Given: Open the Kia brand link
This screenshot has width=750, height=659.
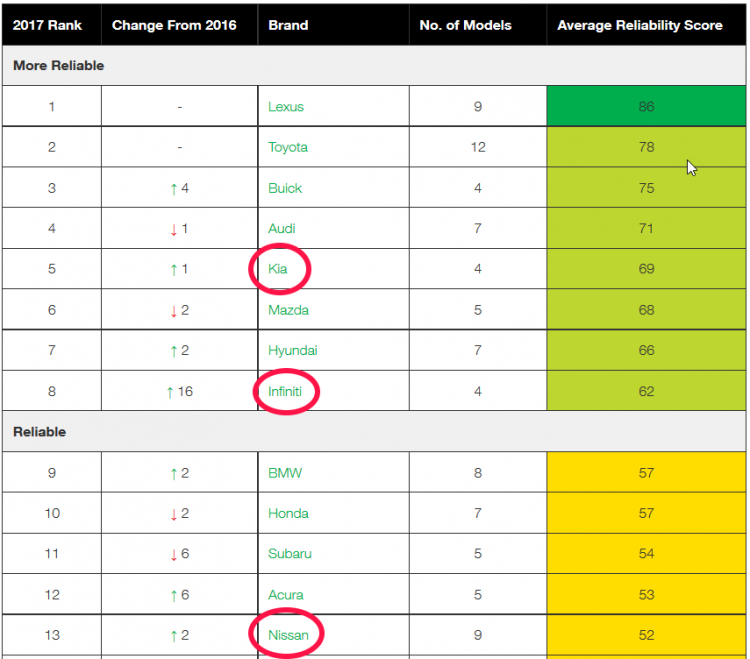Looking at the screenshot, I should tap(277, 269).
